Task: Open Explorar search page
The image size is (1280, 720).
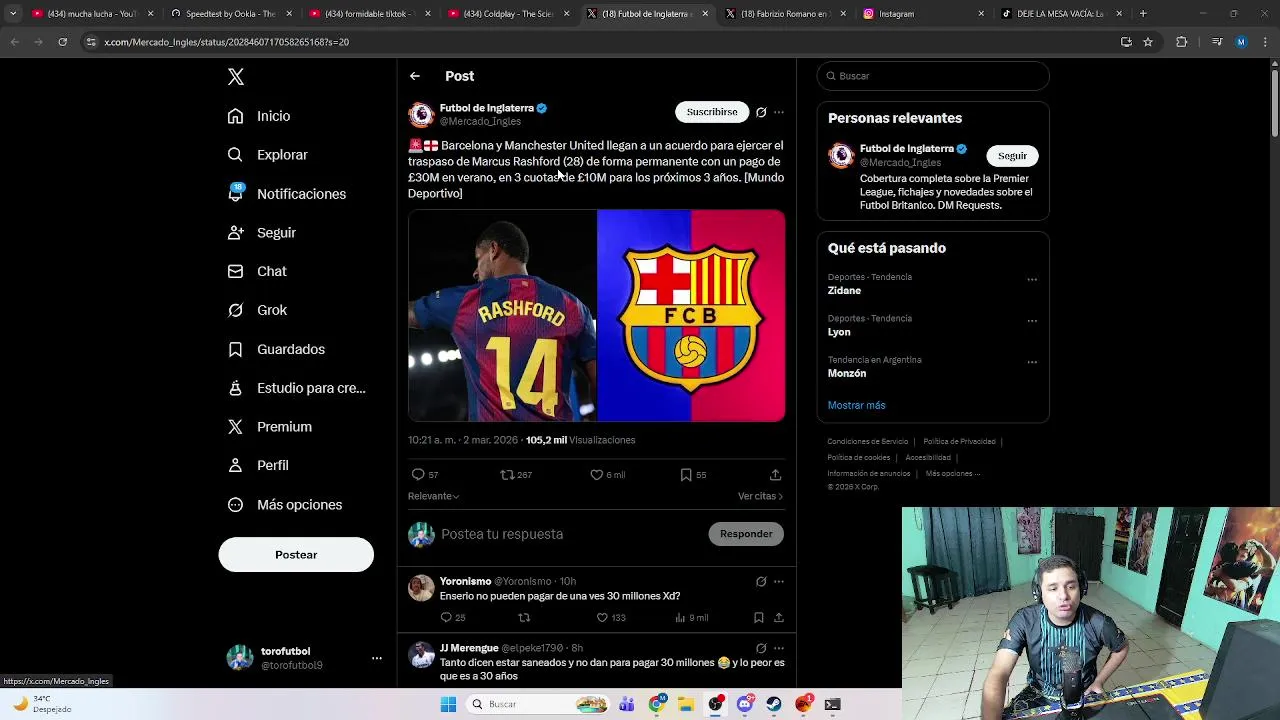Action: point(267,155)
